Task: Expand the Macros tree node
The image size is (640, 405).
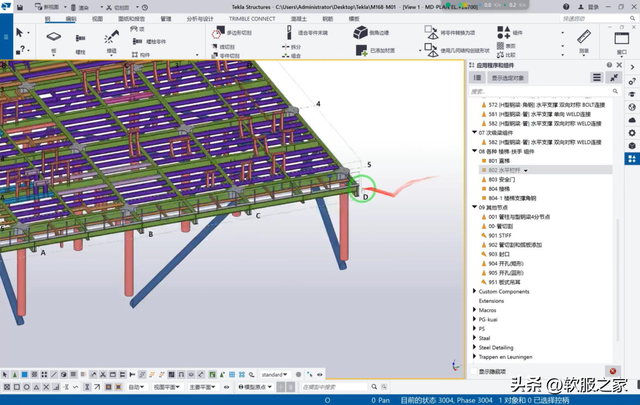Action: pos(474,310)
